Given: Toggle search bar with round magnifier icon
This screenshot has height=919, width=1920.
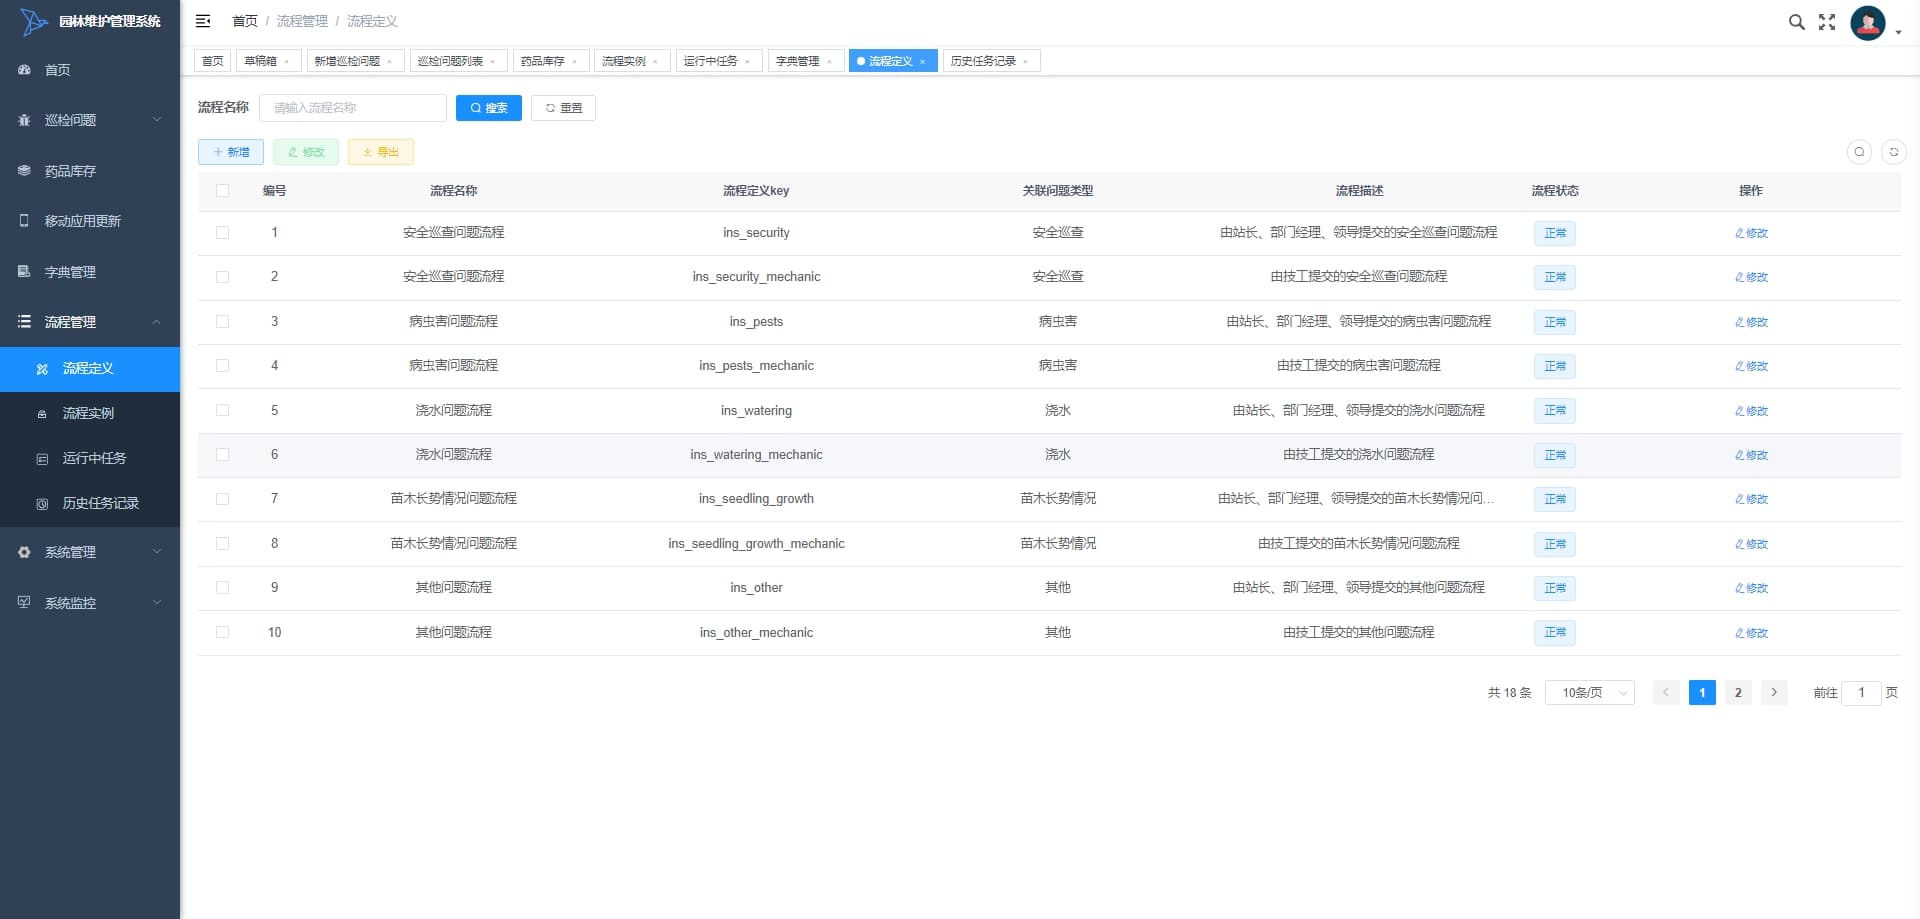Looking at the screenshot, I should (x=1859, y=152).
